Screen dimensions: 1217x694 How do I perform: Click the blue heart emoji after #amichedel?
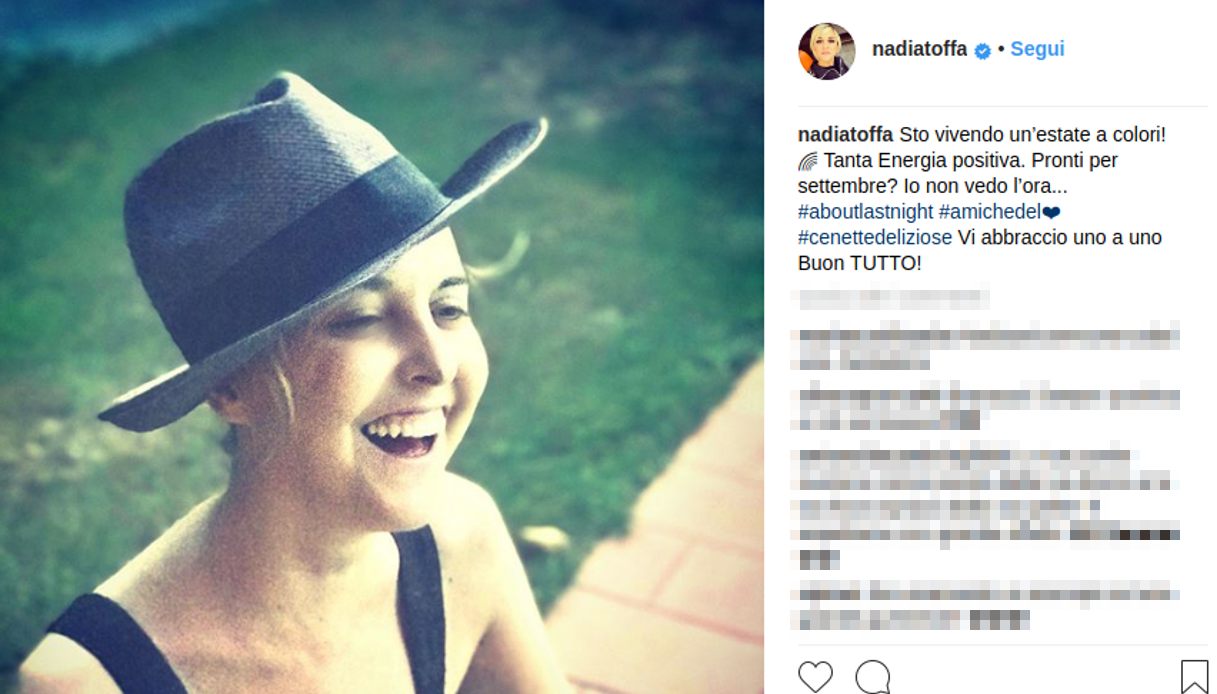coord(1051,212)
